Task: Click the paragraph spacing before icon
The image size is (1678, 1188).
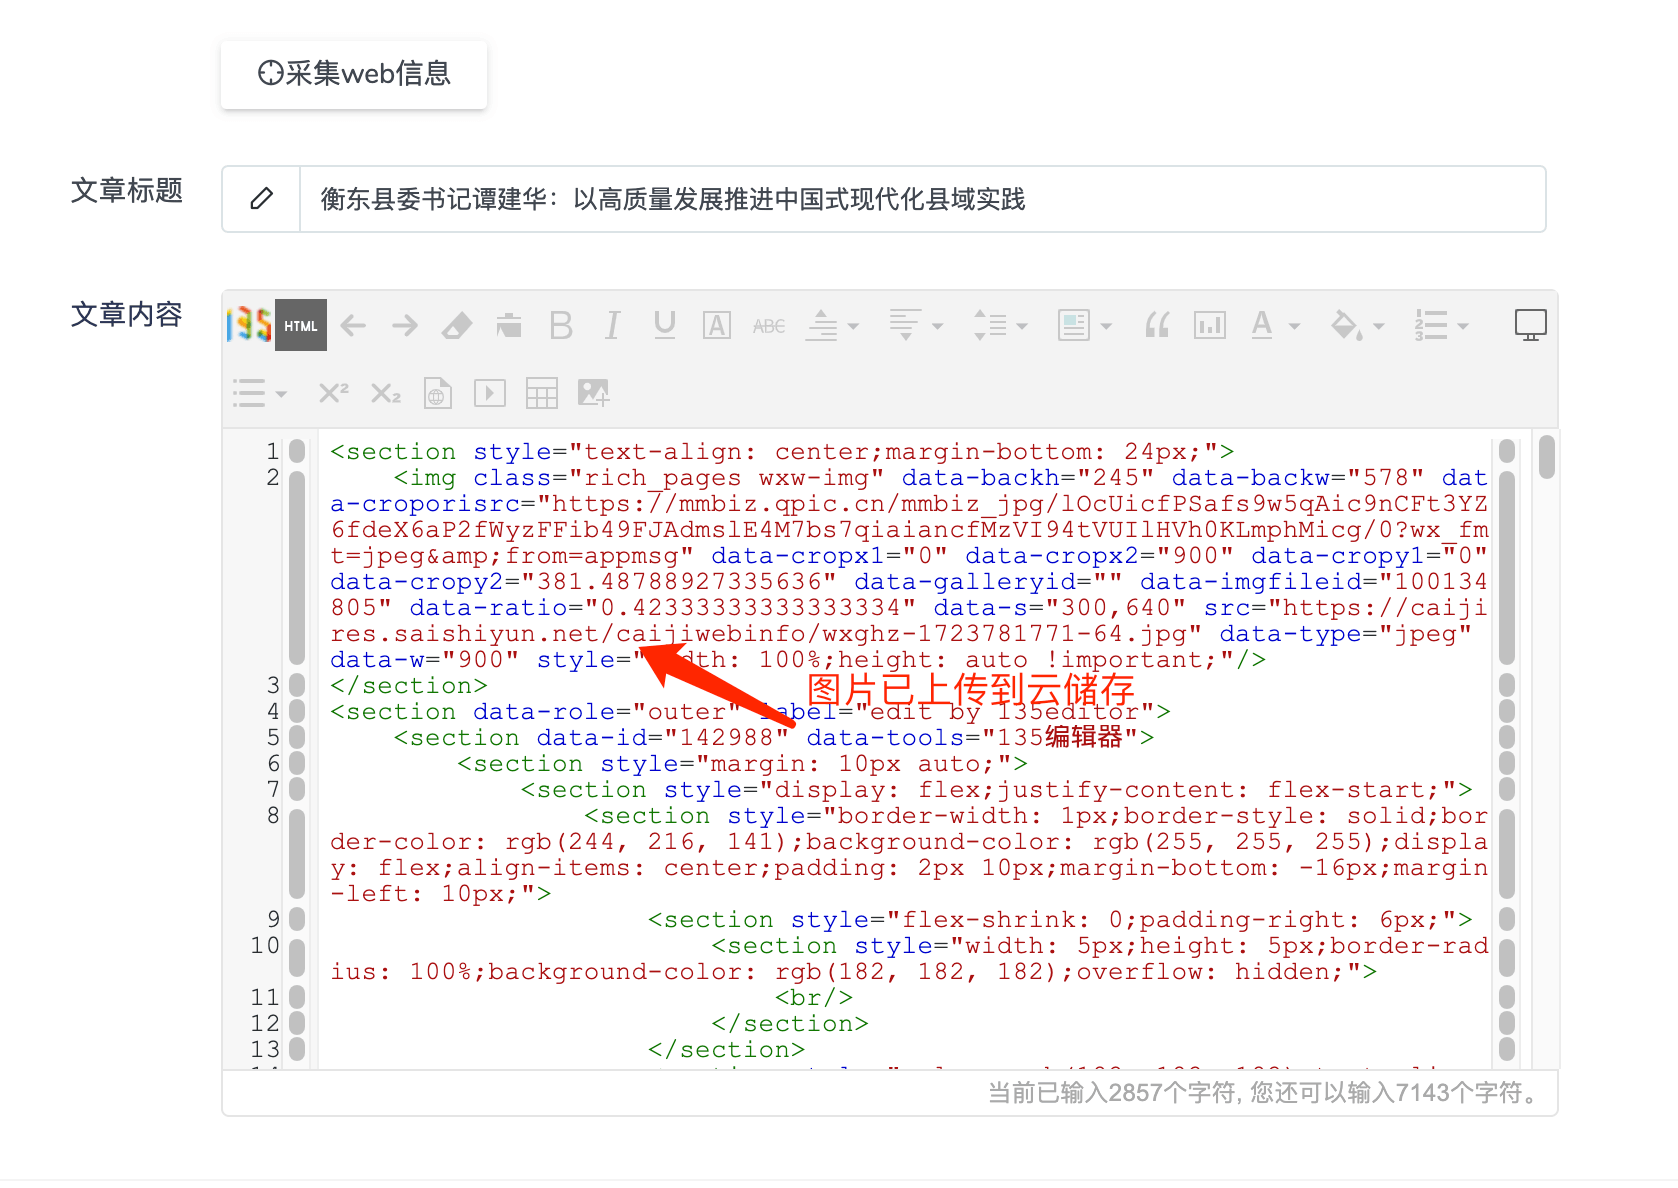Action: coord(822,325)
